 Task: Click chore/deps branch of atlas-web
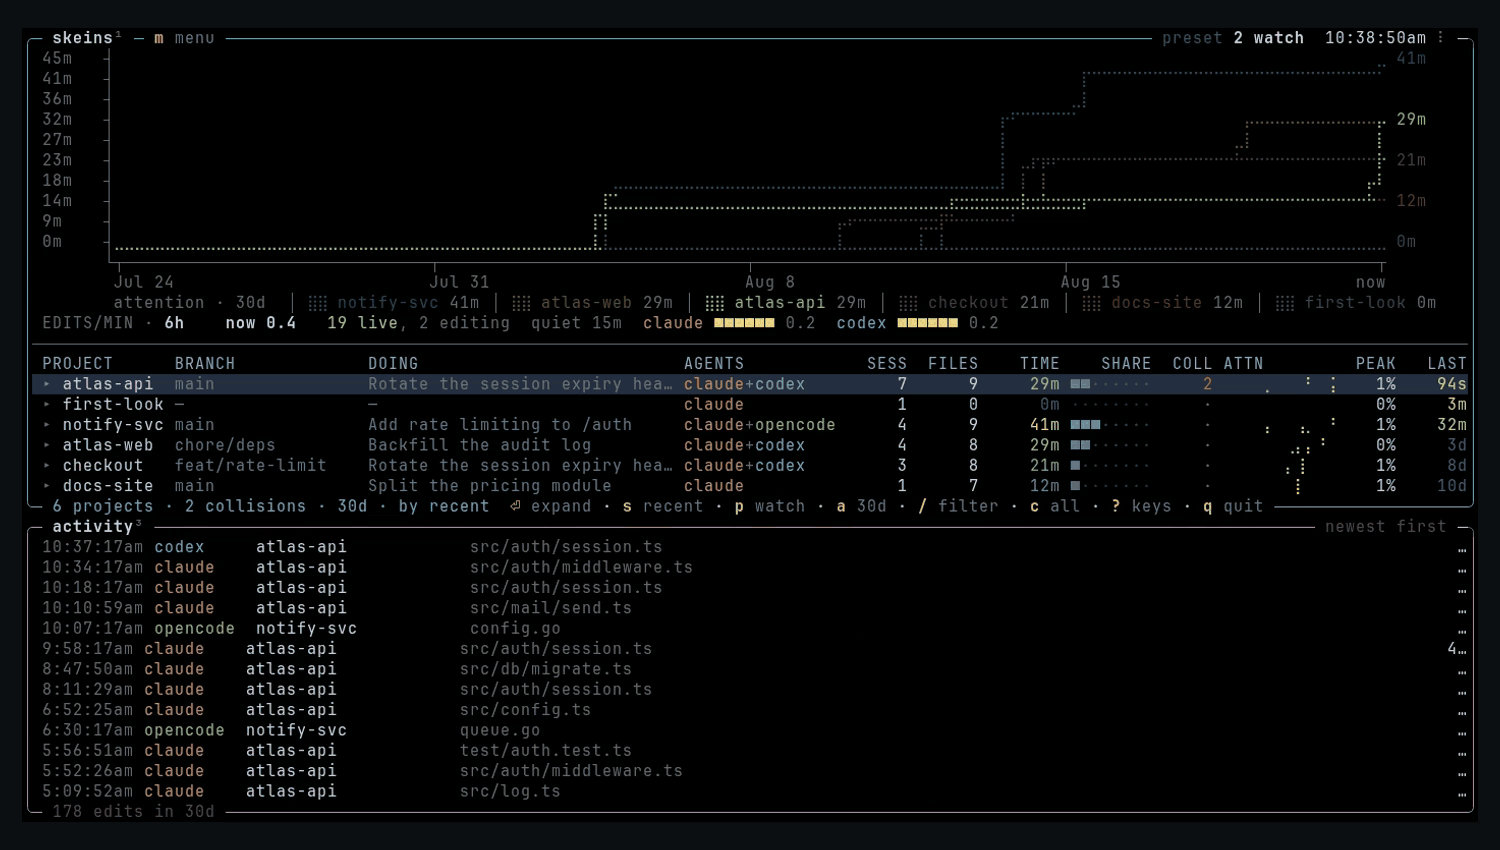point(225,445)
